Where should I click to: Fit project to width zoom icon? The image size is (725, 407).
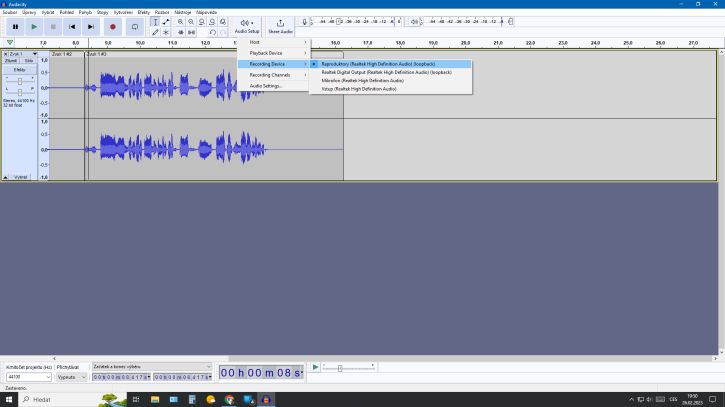click(x=212, y=22)
